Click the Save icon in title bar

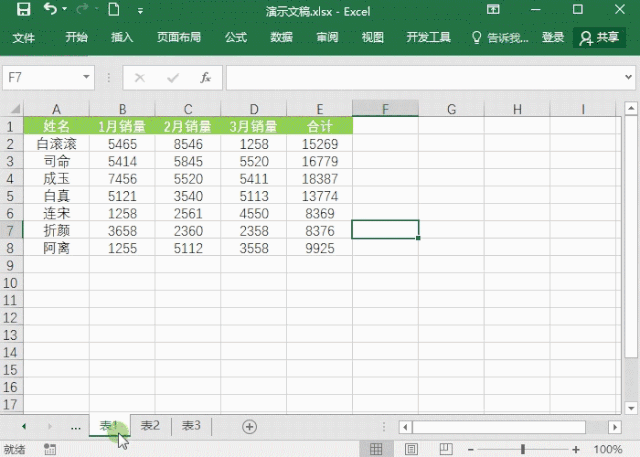23,9
